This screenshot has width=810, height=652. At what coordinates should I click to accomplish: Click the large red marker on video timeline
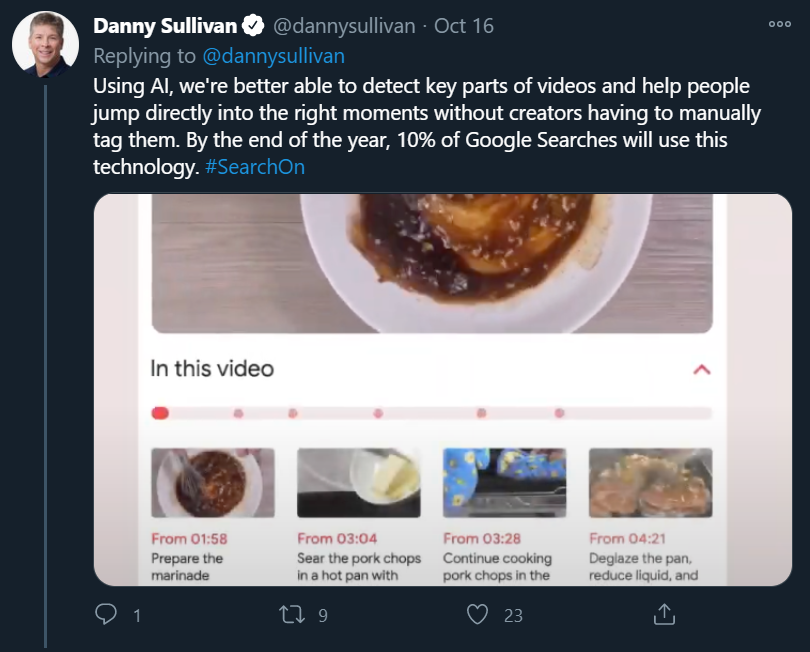coord(159,413)
